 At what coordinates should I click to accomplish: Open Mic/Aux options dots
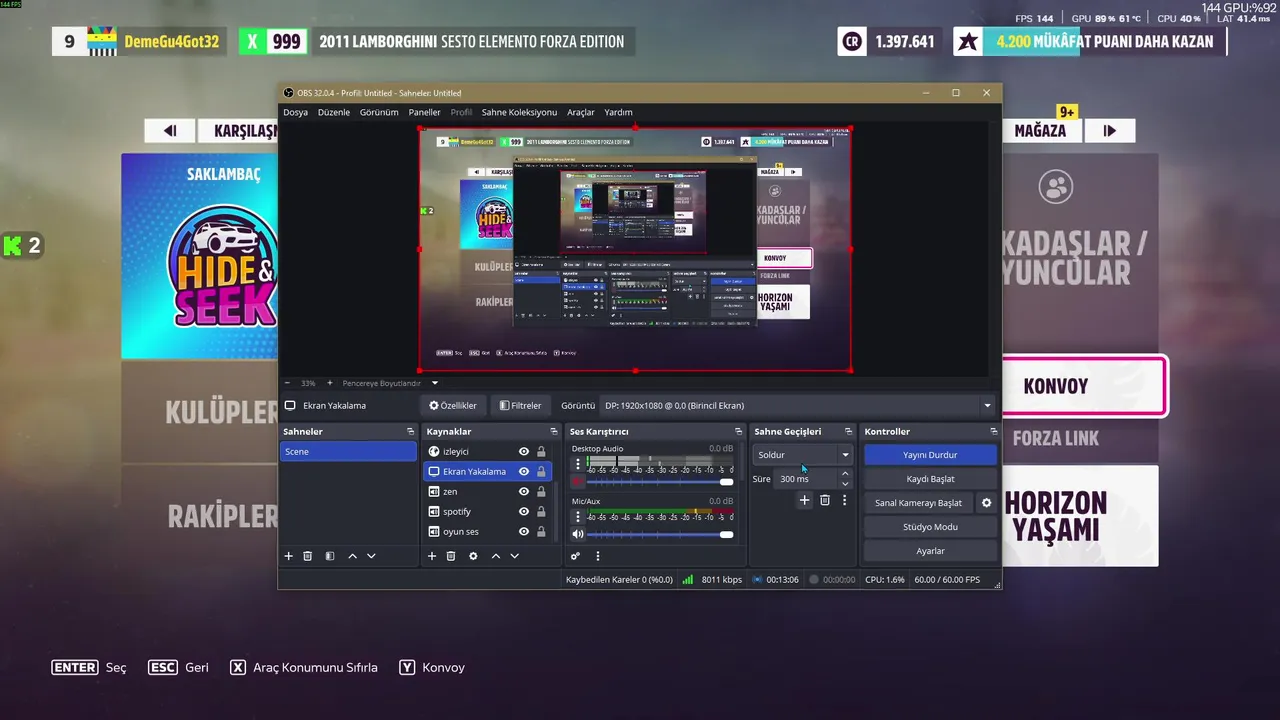[x=577, y=517]
